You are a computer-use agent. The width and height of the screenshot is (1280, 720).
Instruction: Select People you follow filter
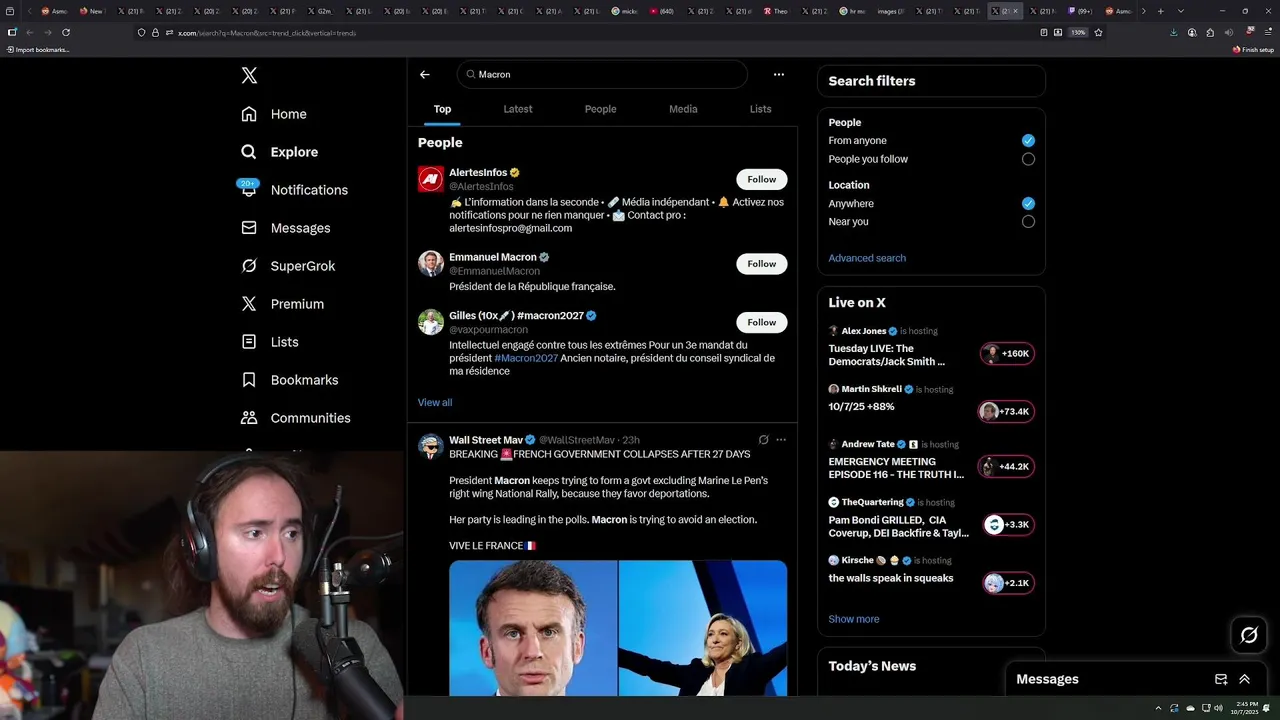1028,159
